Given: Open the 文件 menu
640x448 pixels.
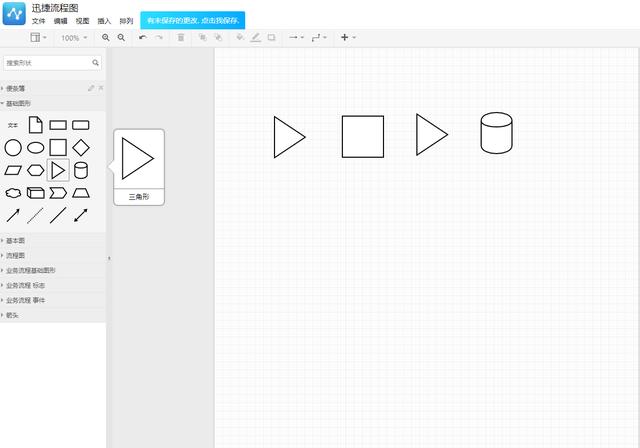Looking at the screenshot, I should point(38,20).
